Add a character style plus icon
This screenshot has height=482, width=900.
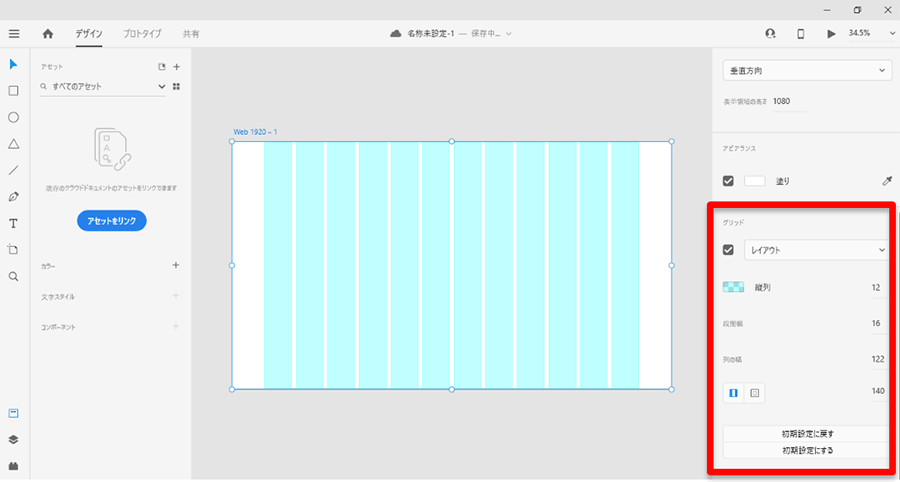tap(176, 296)
